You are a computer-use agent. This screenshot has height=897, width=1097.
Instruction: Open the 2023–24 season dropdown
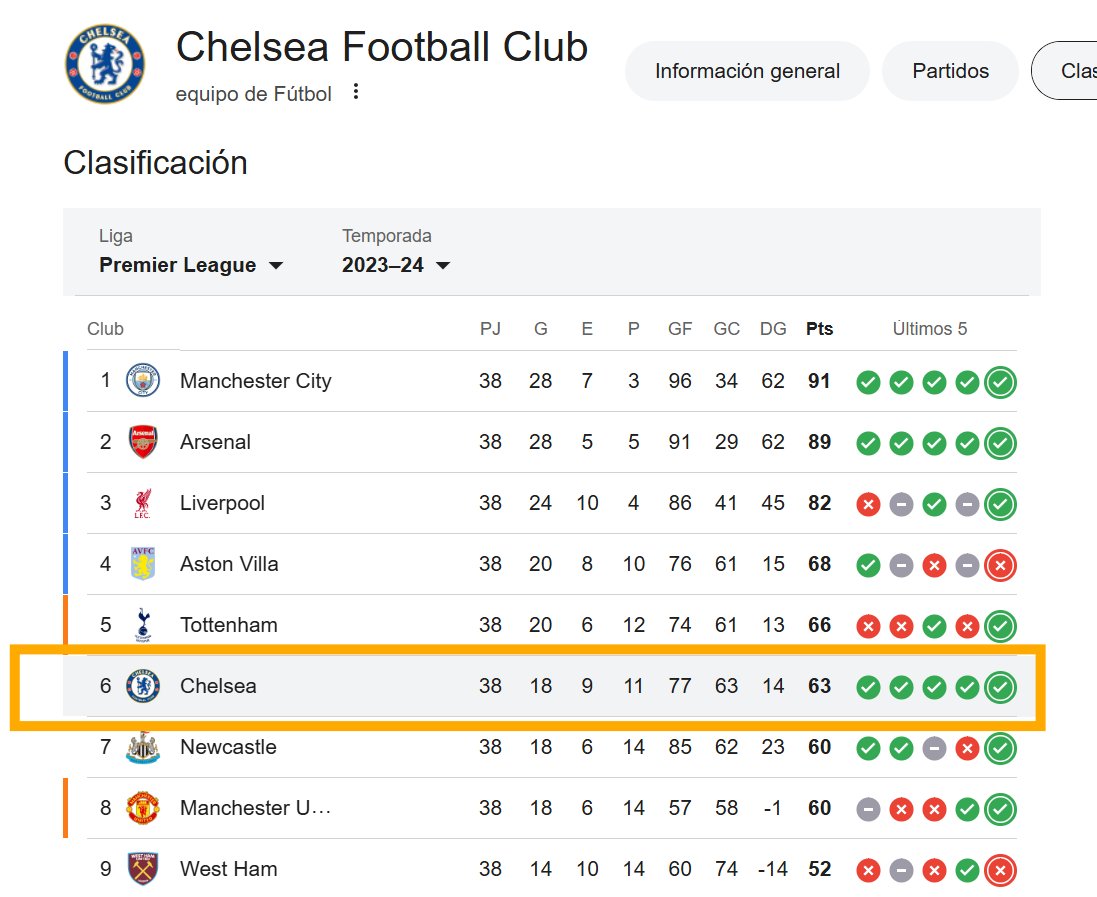coord(396,265)
